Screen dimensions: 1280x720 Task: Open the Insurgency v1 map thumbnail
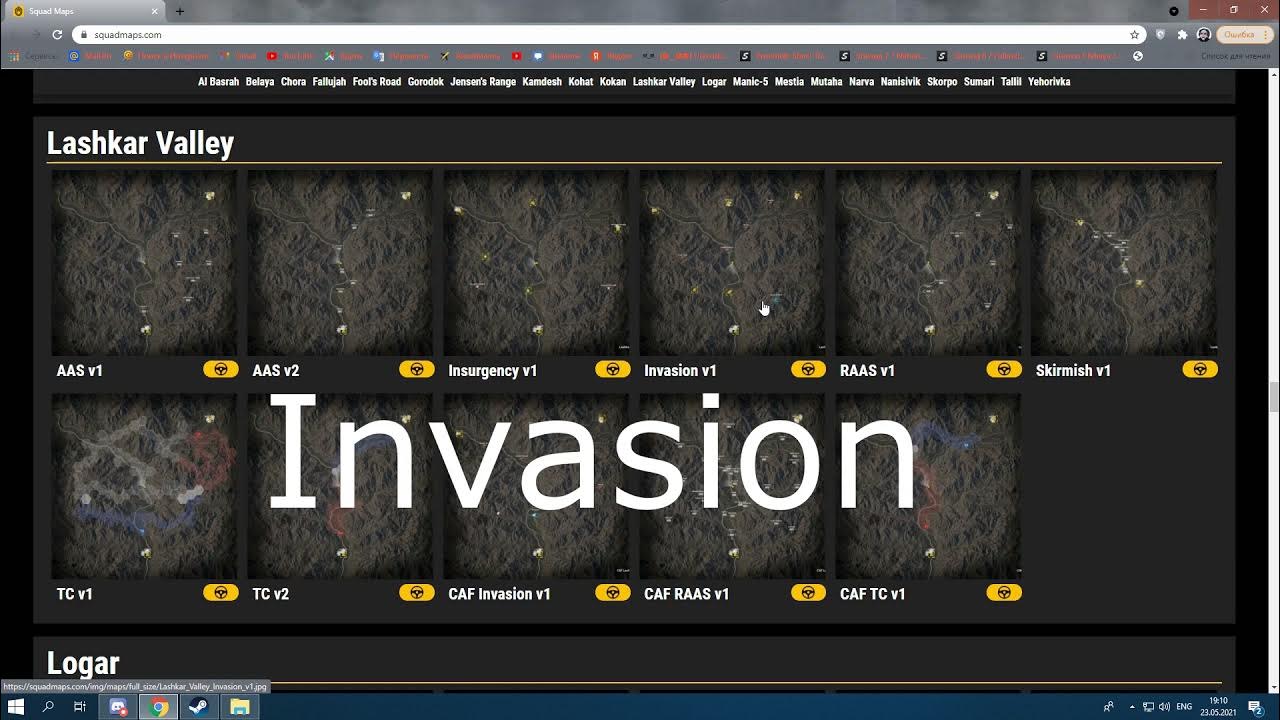pyautogui.click(x=536, y=263)
